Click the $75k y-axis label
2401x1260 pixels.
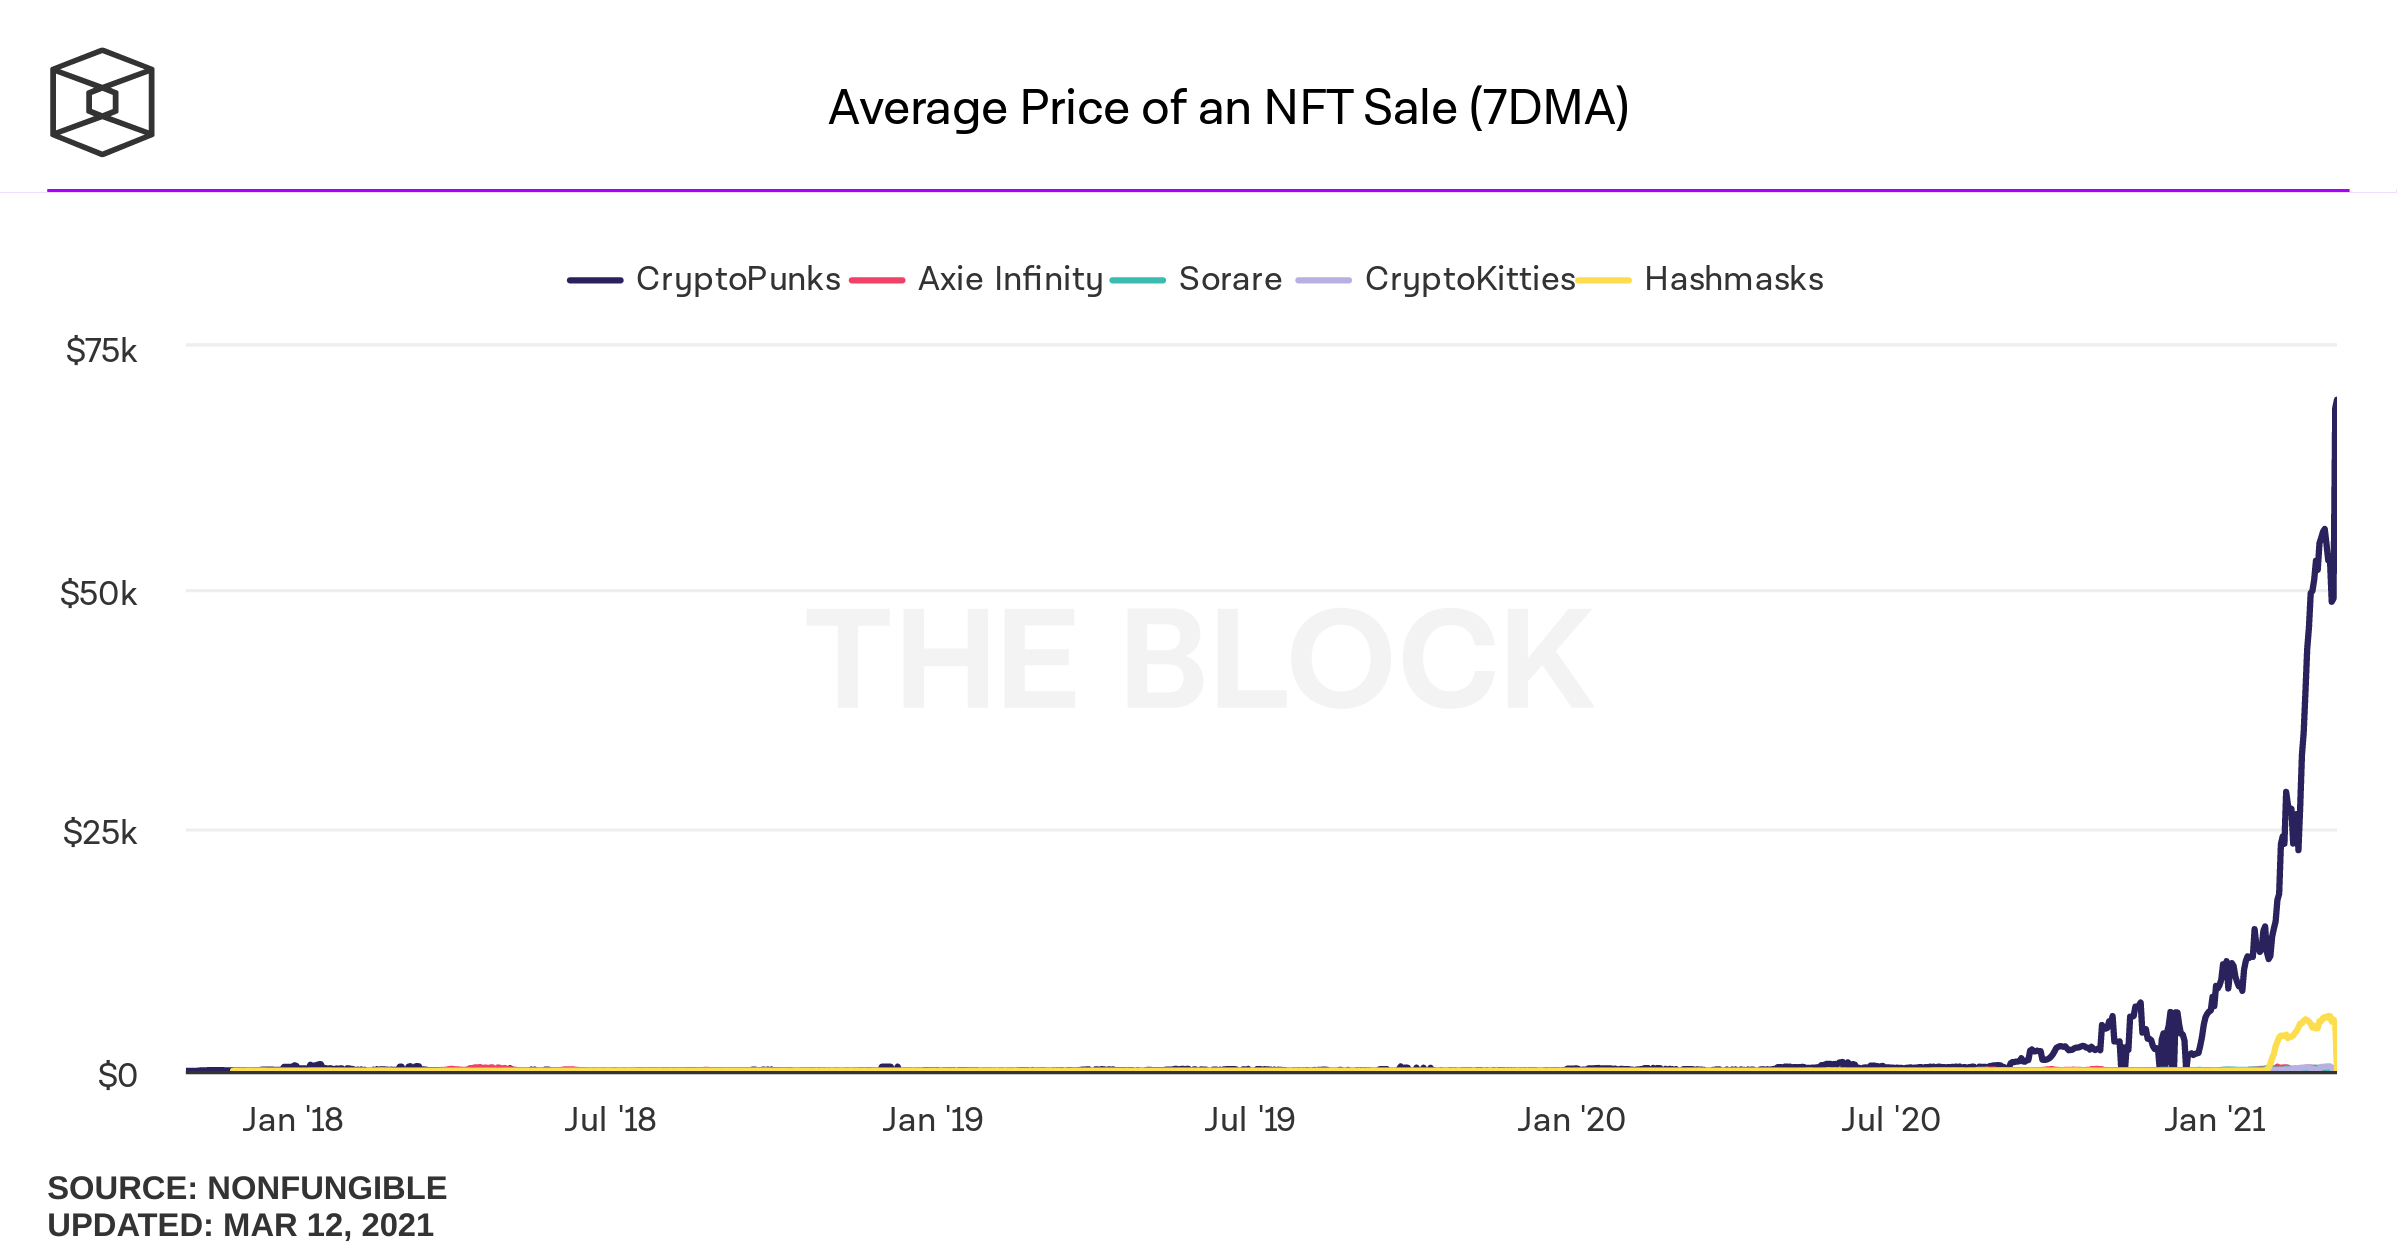(x=101, y=351)
